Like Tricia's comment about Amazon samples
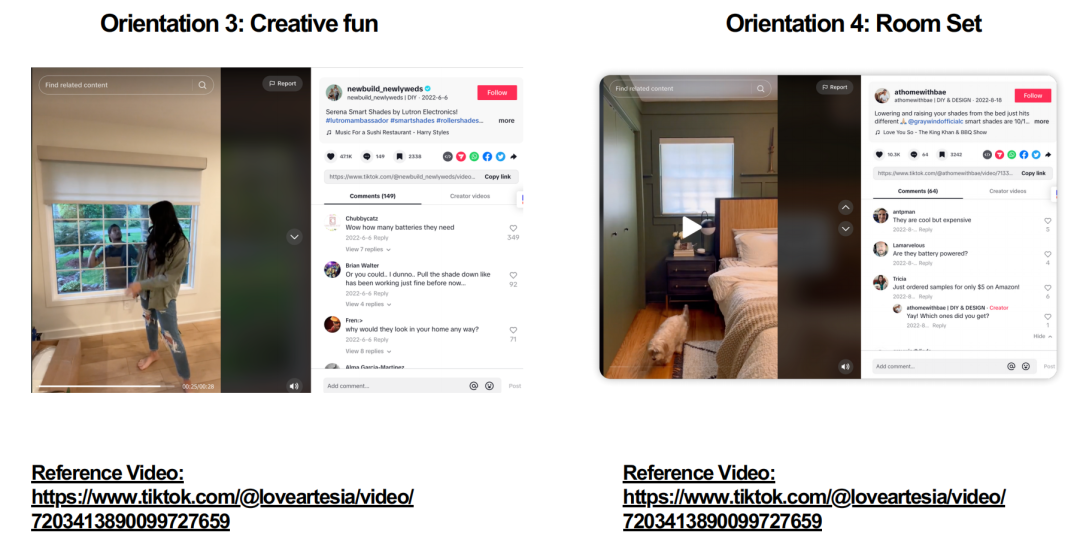 coord(1048,288)
